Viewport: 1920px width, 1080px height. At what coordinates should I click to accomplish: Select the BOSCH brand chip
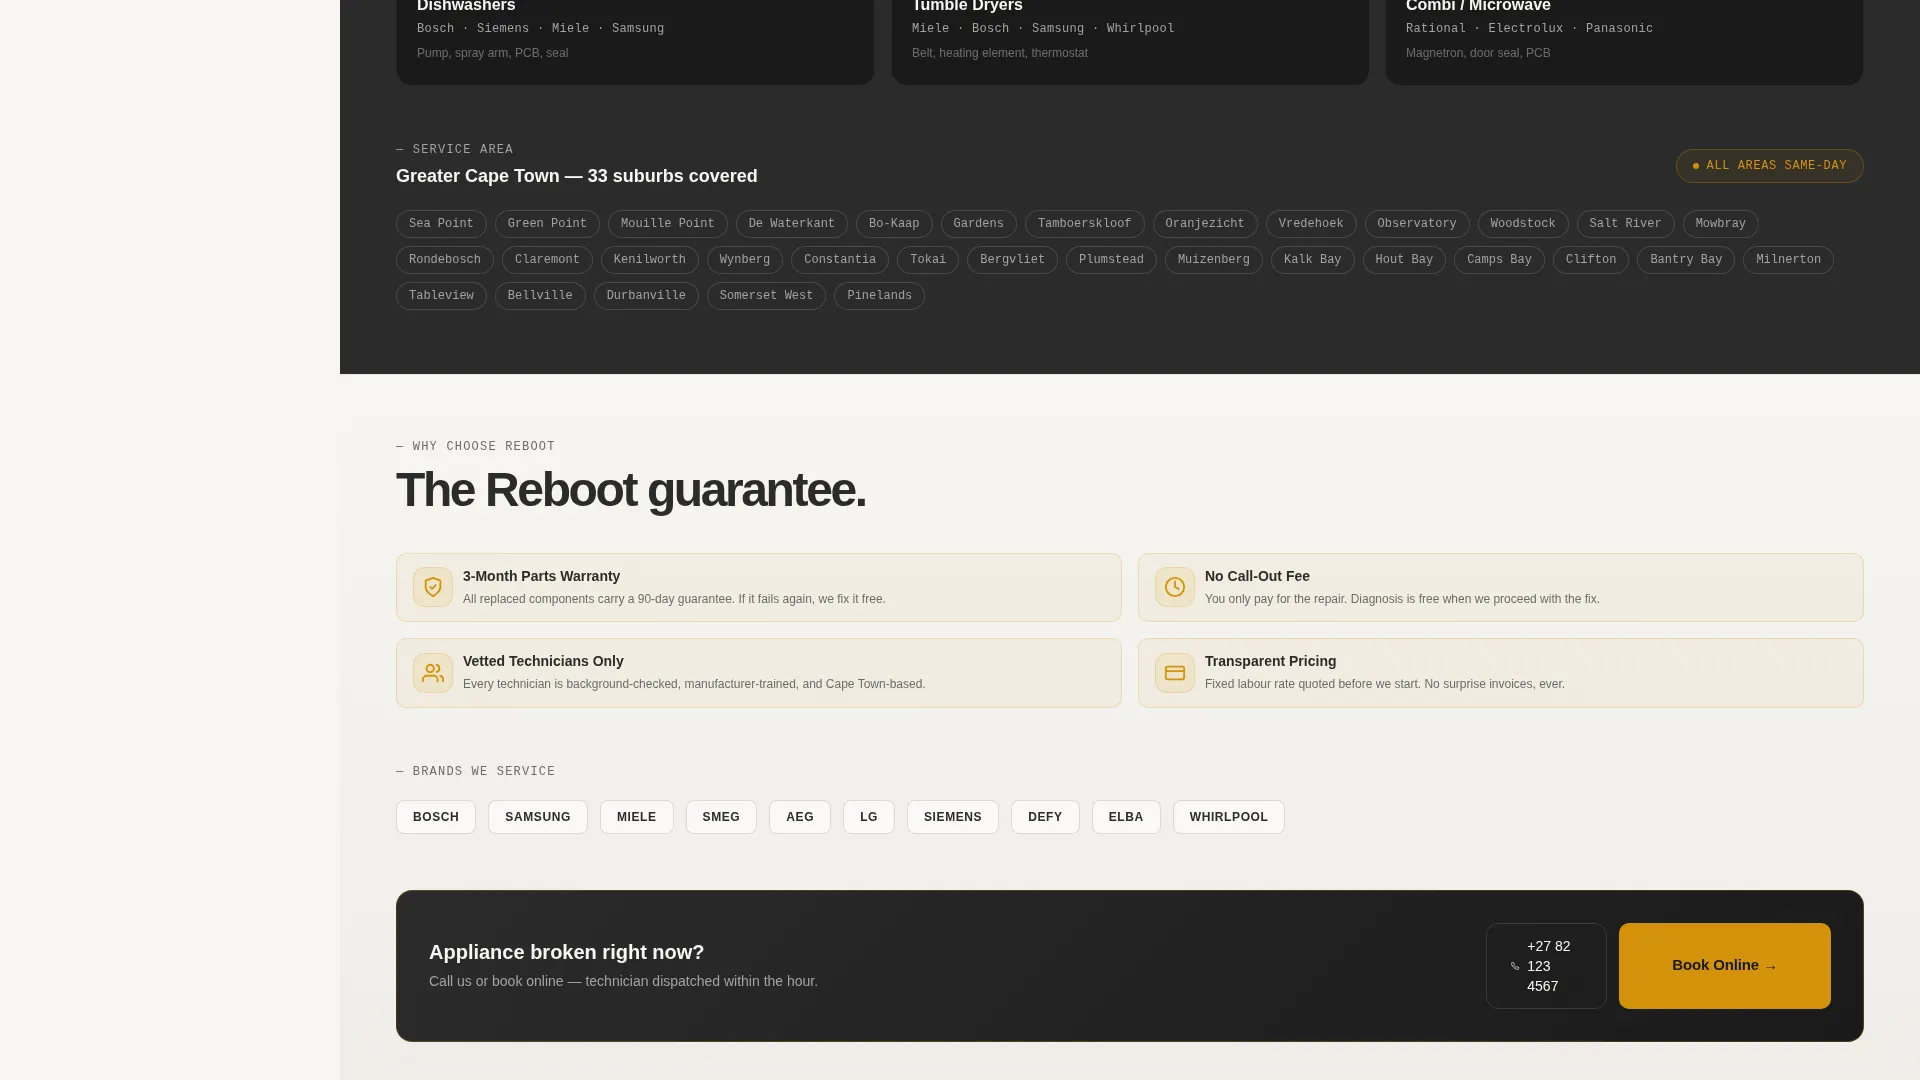(436, 817)
